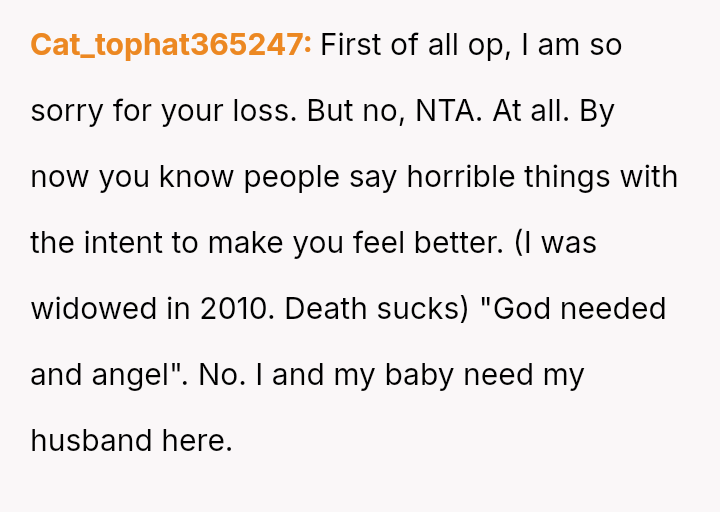Click the opening parenthesis text "(I was"
This screenshot has width=720, height=512.
point(555,243)
